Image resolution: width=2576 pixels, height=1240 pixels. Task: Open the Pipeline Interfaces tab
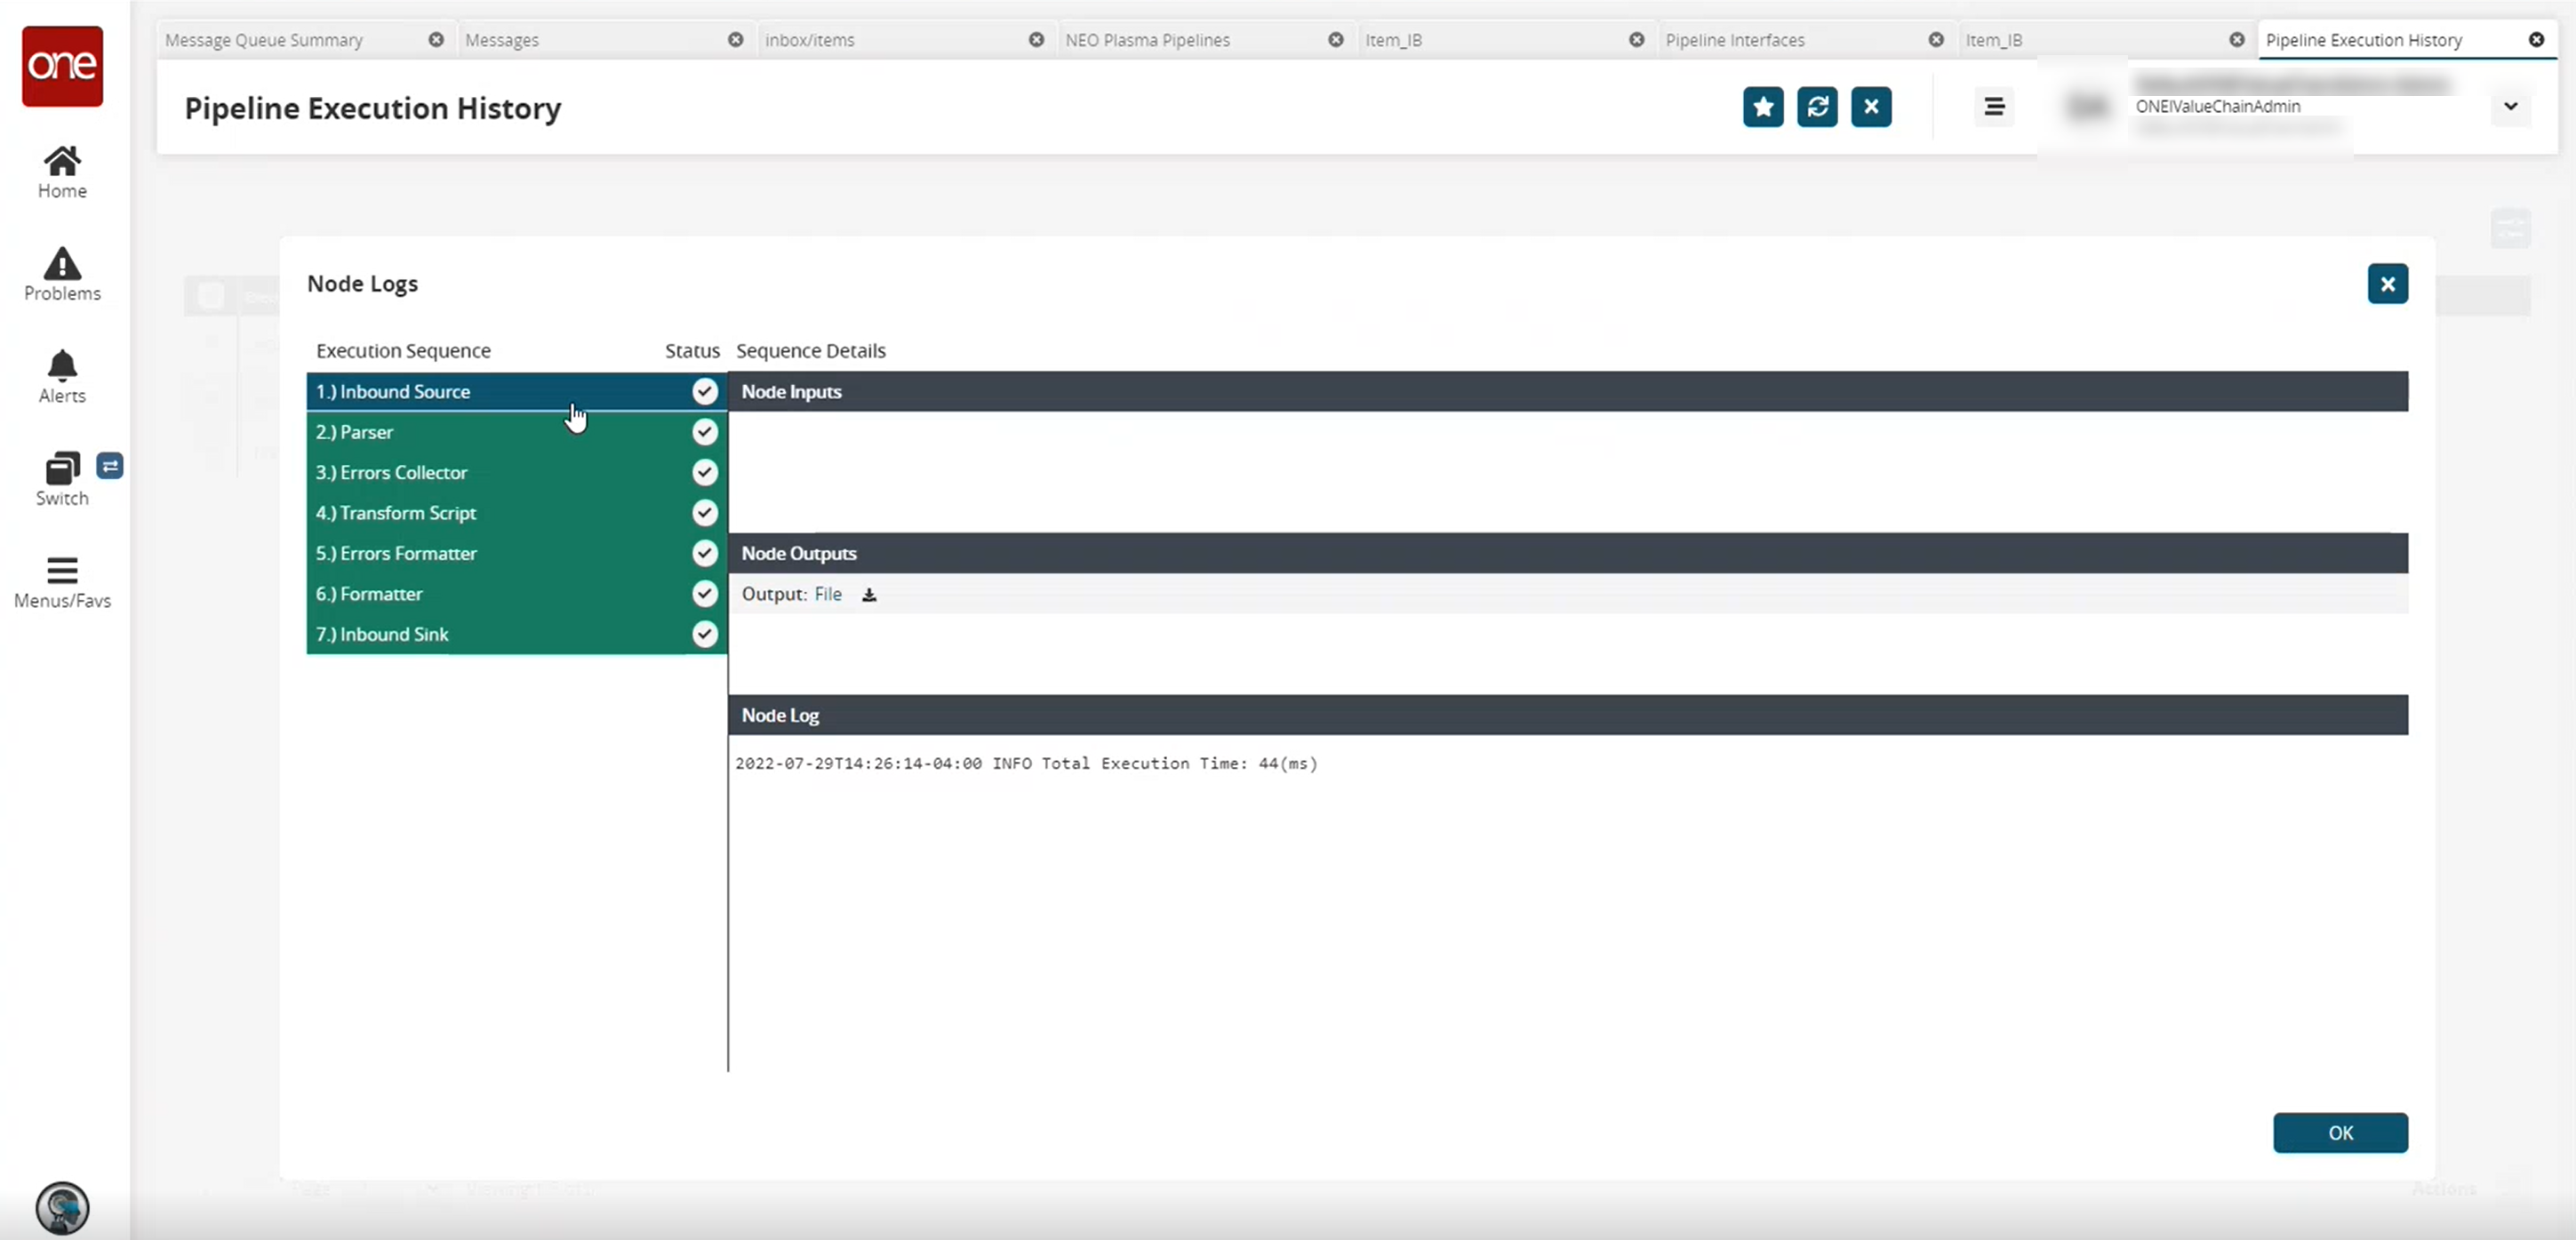click(x=1737, y=39)
